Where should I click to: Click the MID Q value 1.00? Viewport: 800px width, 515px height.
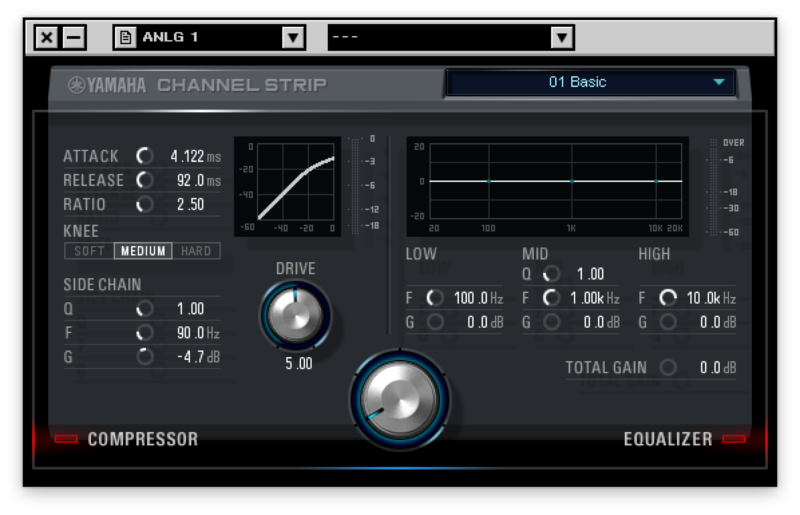(x=590, y=274)
